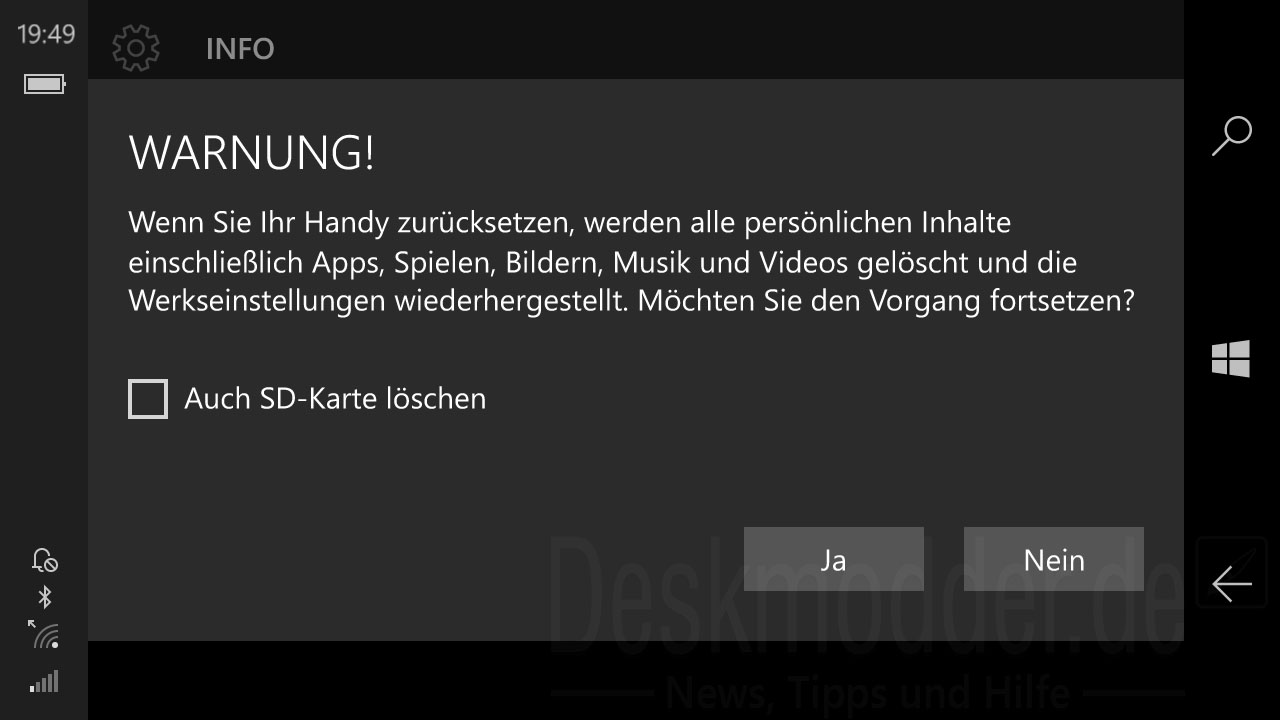Select the Bluetooth status icon
Image resolution: width=1280 pixels, height=720 pixels.
click(x=45, y=598)
